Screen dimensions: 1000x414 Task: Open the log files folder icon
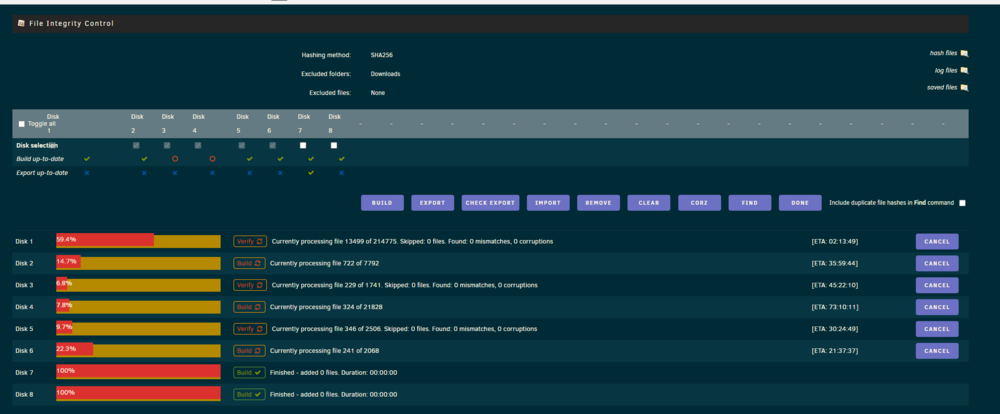coord(964,71)
